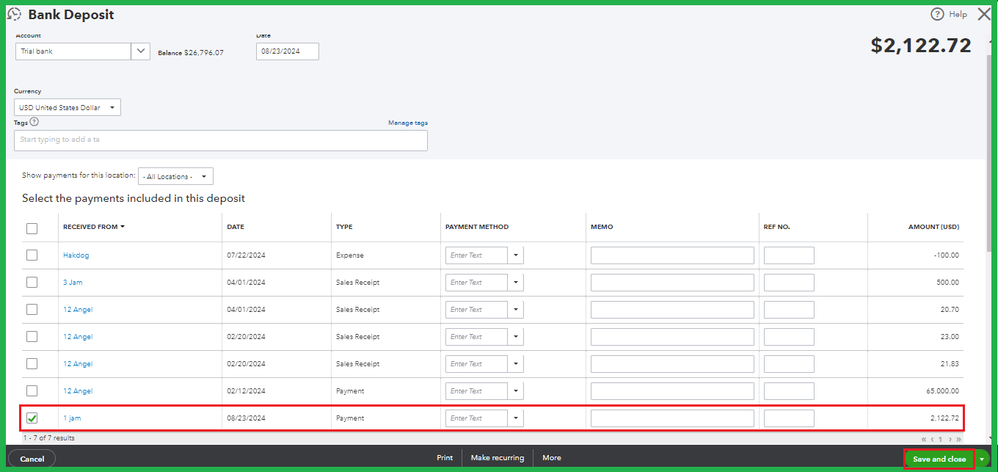Check the 3 Jam sales receipt checkbox

[32, 282]
